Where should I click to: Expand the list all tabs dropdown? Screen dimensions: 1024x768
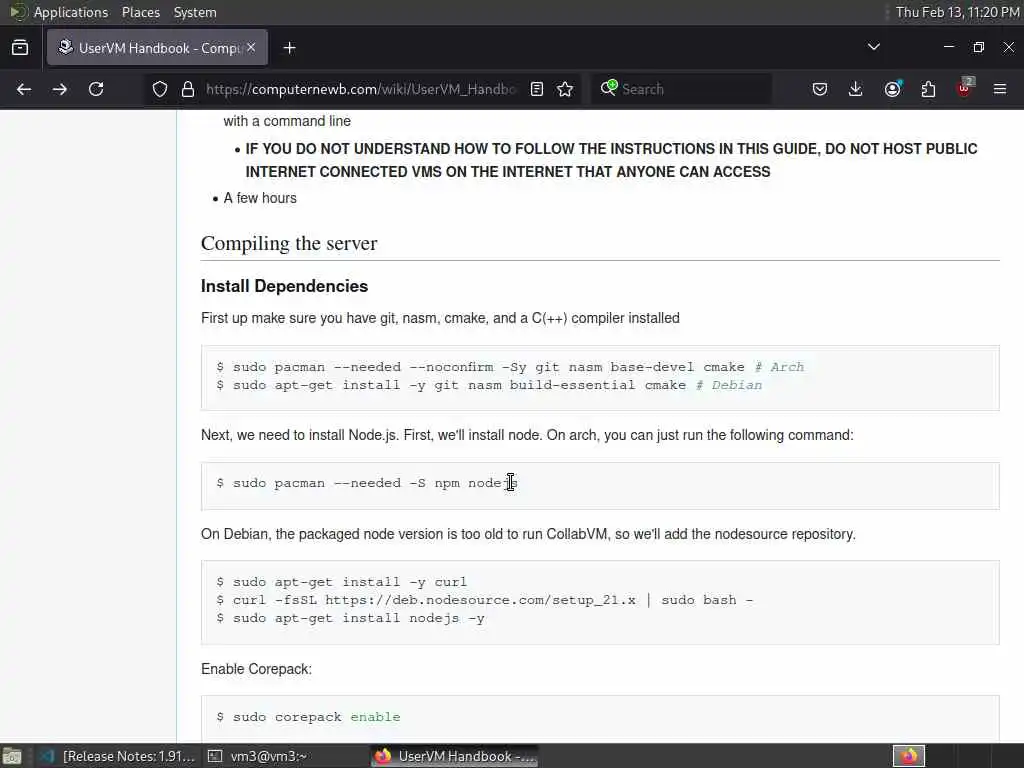coord(874,47)
